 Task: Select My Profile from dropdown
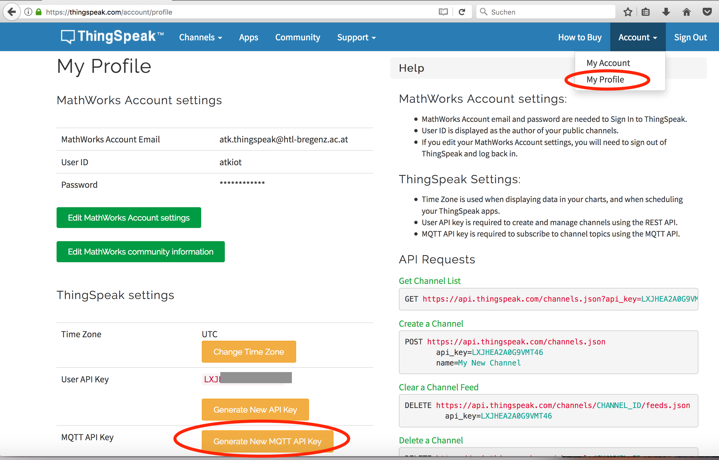point(605,80)
